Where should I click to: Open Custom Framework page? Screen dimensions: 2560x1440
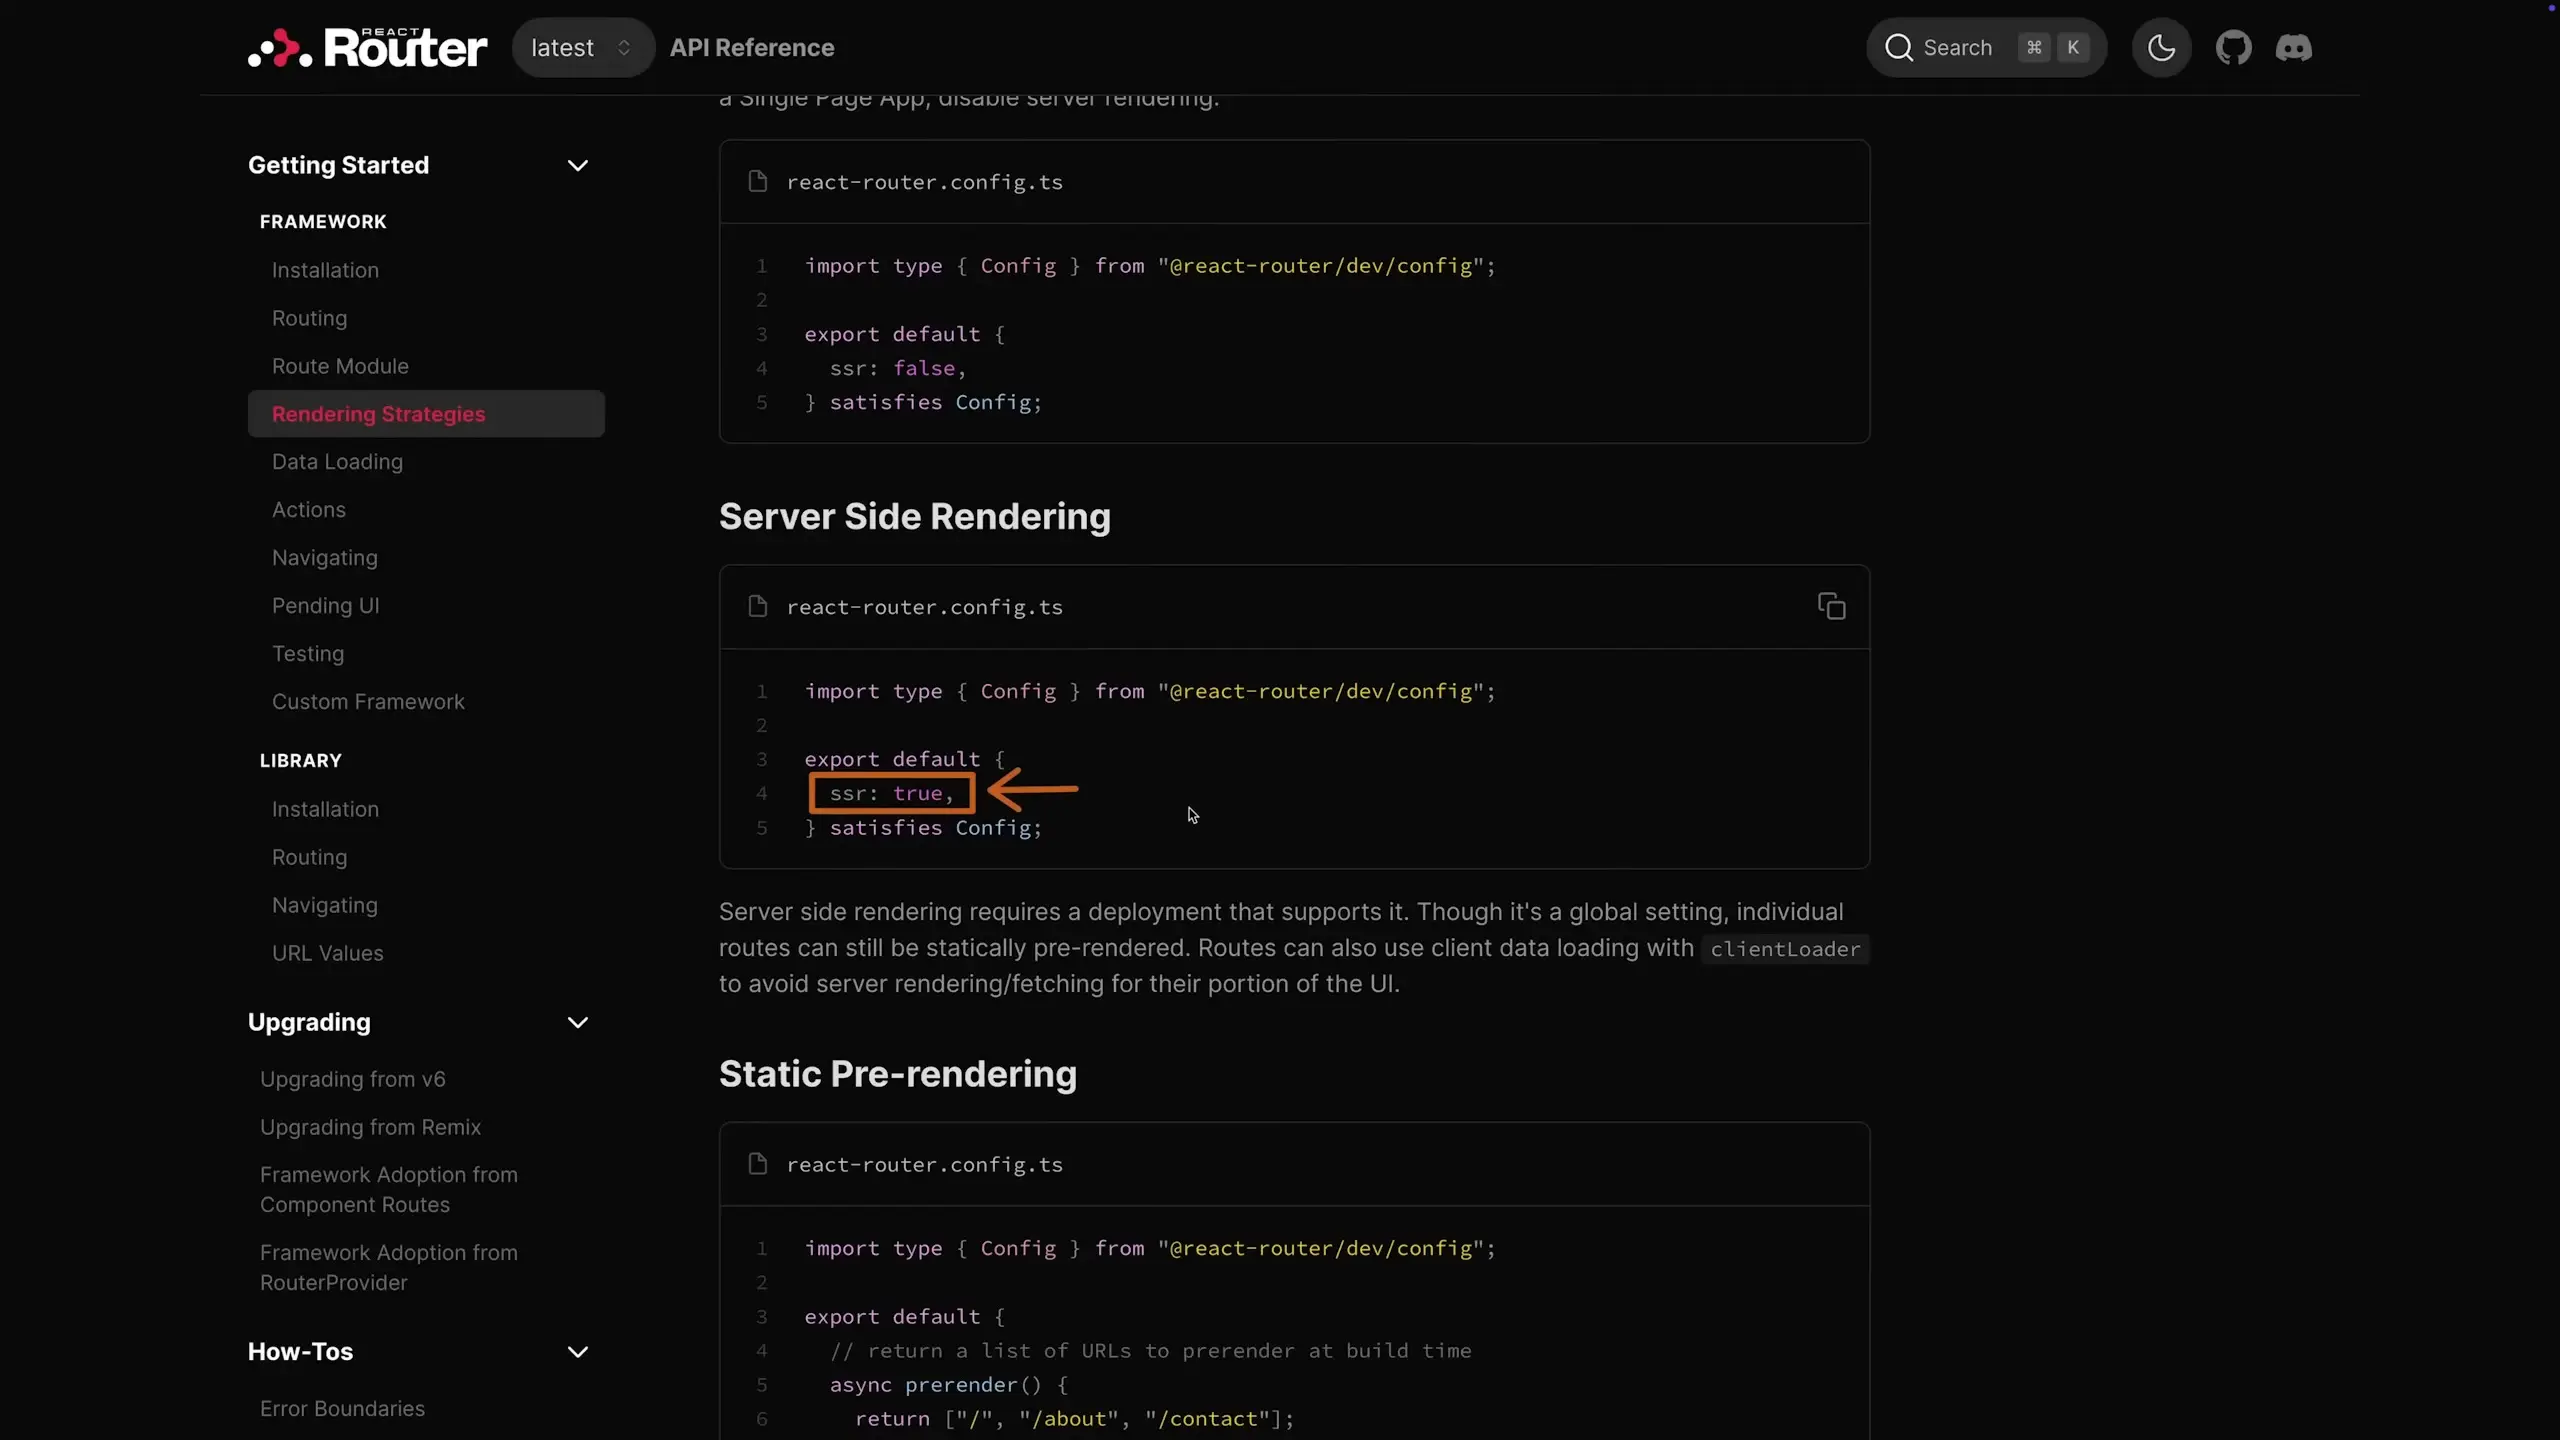tap(368, 702)
